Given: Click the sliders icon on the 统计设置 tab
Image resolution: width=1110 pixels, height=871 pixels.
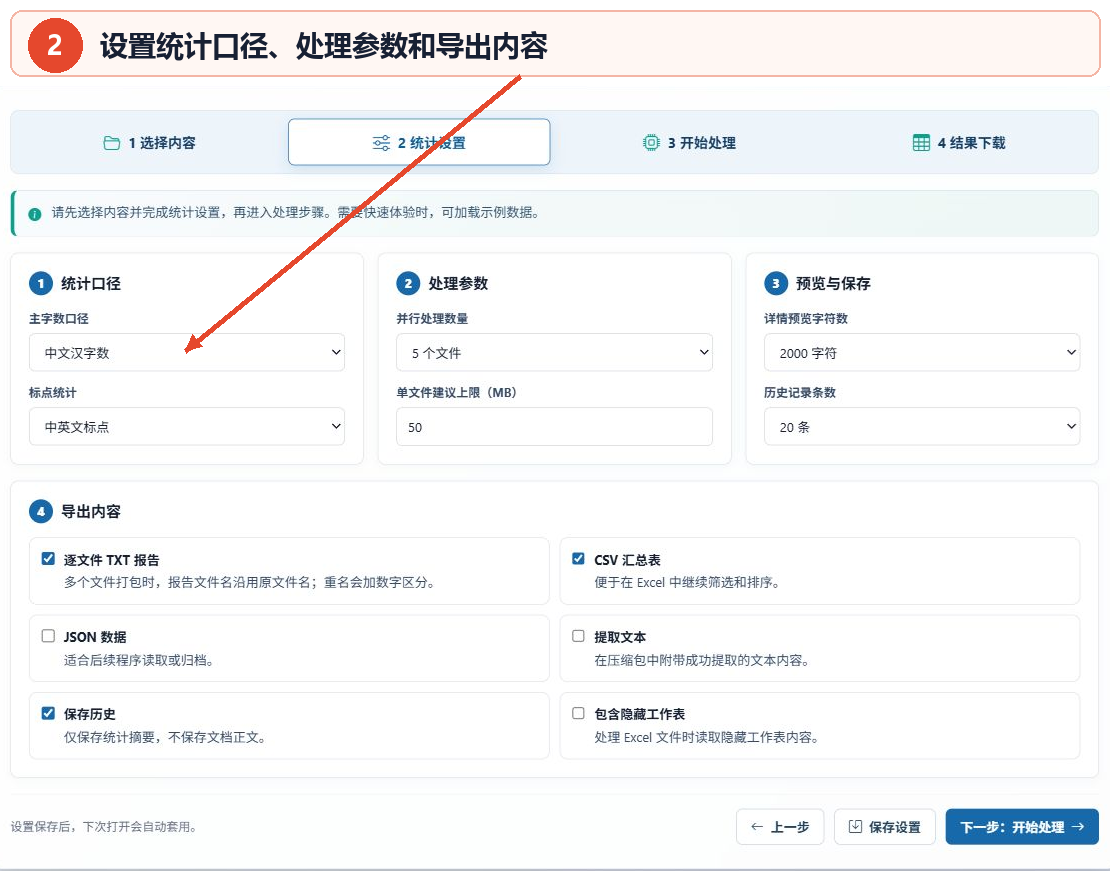Looking at the screenshot, I should tap(381, 143).
